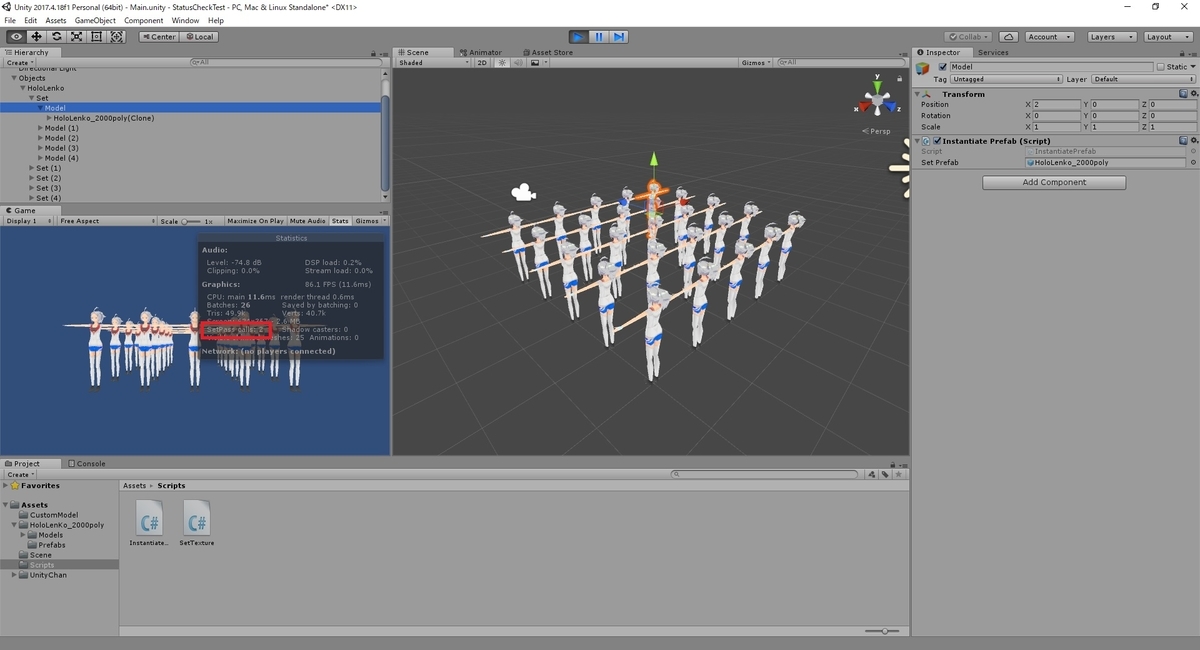
Task: Open the Free Aspect dropdown
Action: pos(106,221)
